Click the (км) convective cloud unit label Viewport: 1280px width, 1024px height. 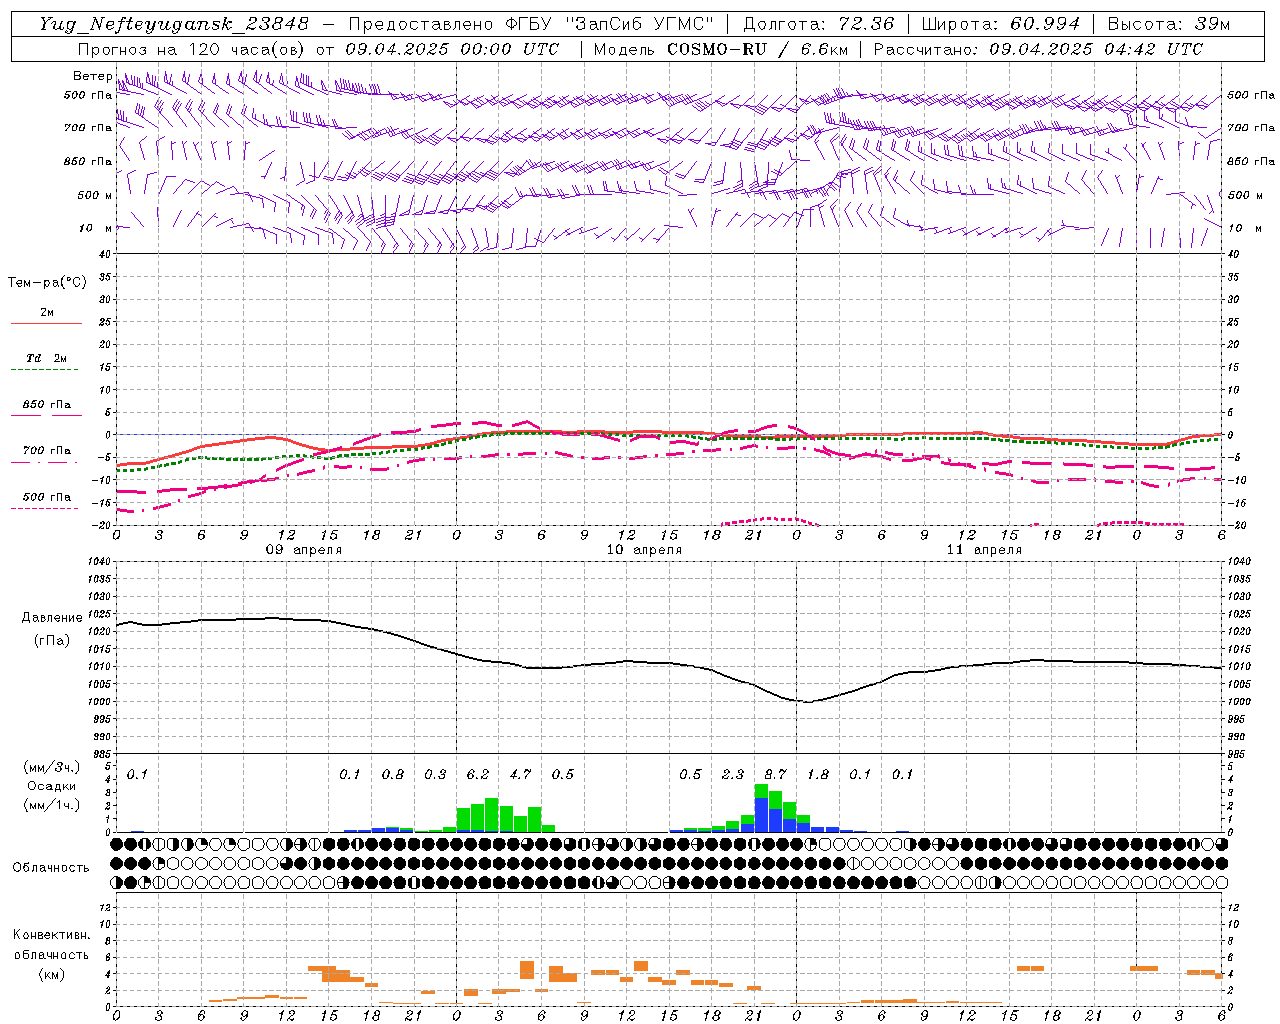(x=51, y=974)
